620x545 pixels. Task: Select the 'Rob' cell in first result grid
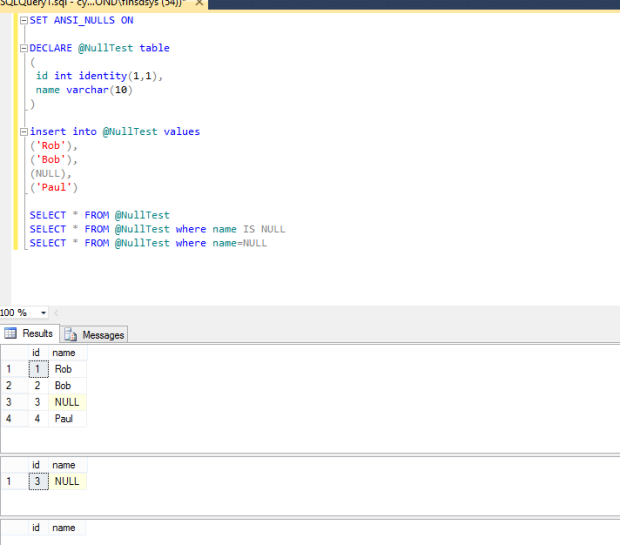[64, 369]
